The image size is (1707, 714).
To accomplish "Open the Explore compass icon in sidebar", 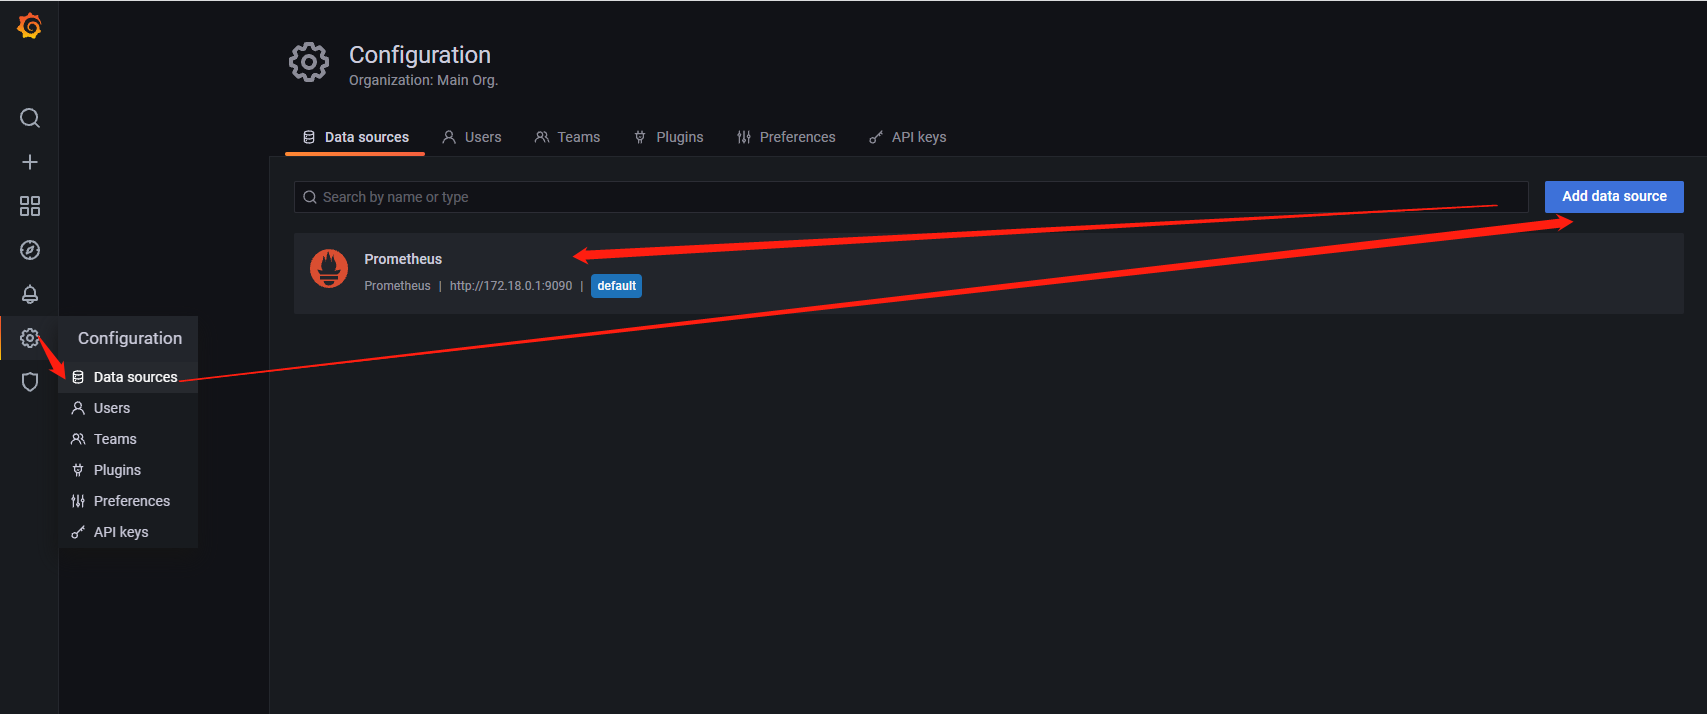I will pos(30,250).
